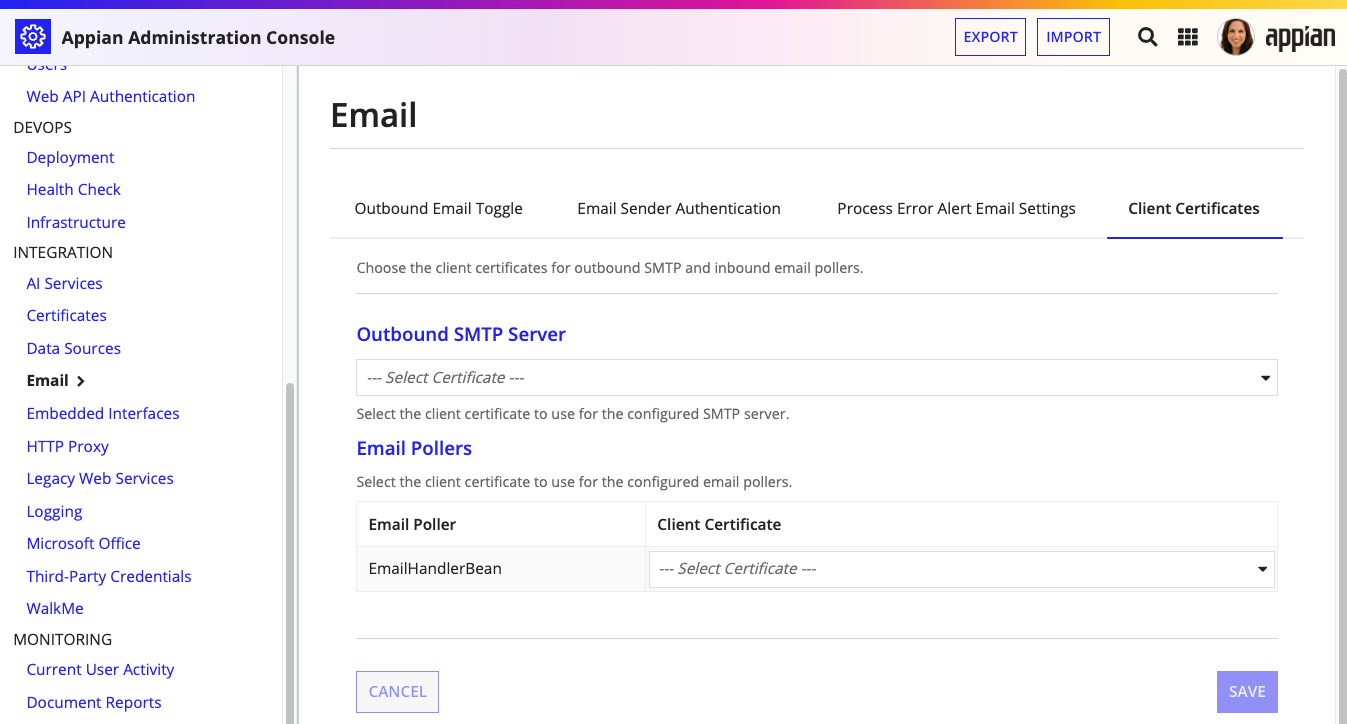
Task: Open Embedded Interfaces settings
Action: [103, 413]
